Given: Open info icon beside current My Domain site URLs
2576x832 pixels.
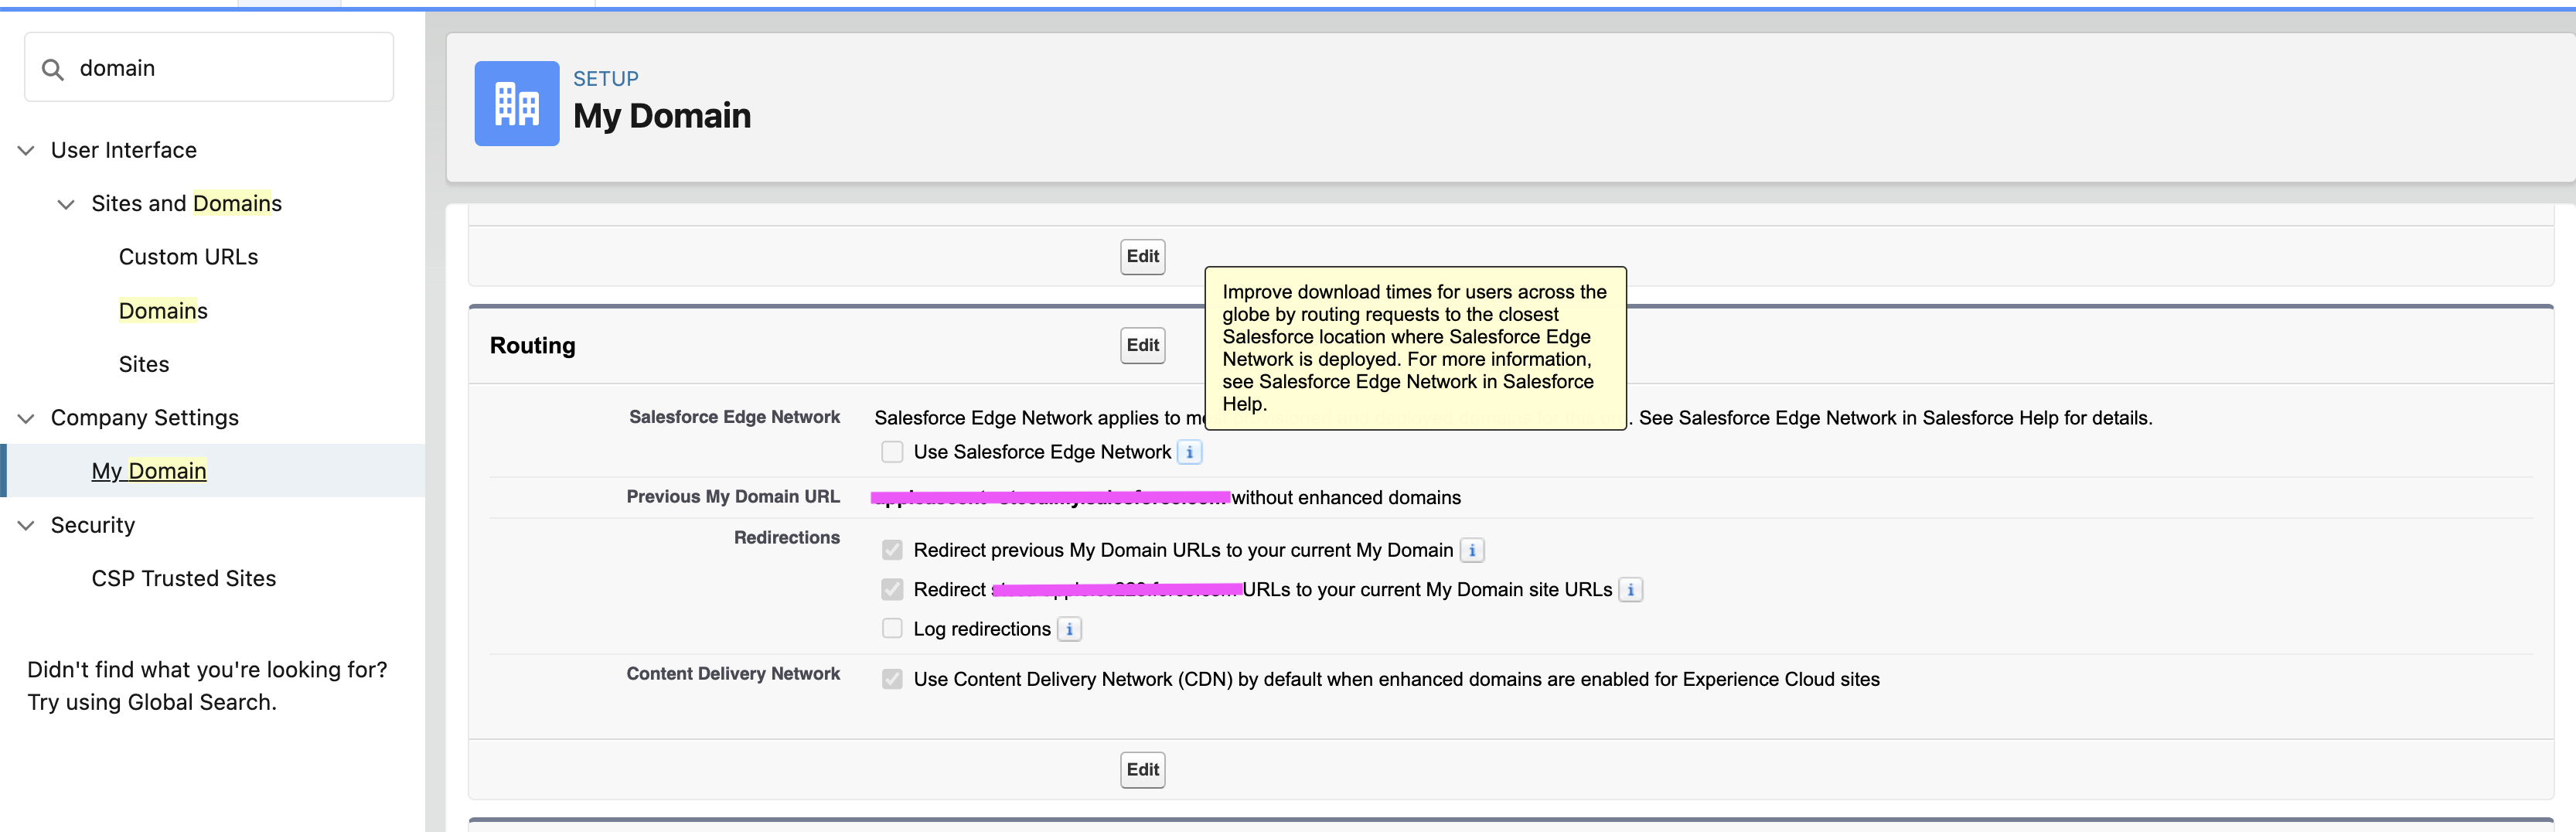Looking at the screenshot, I should [x=1630, y=590].
